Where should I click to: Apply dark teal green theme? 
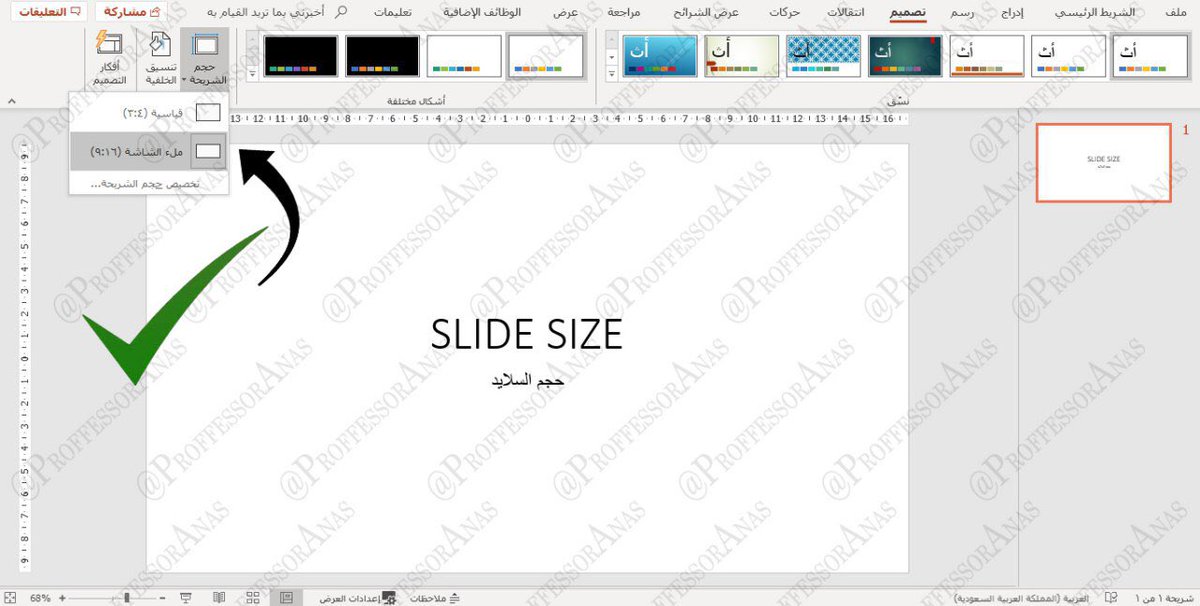(x=905, y=56)
